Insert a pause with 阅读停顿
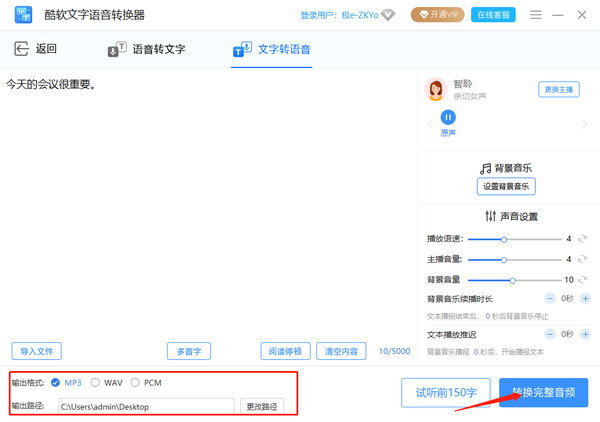This screenshot has width=600, height=422. (285, 351)
